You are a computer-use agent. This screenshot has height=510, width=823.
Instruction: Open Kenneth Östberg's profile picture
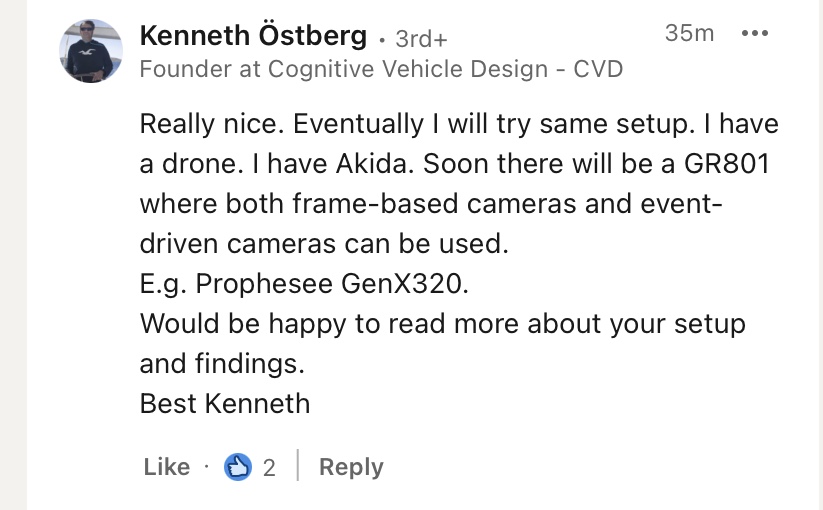coord(91,50)
